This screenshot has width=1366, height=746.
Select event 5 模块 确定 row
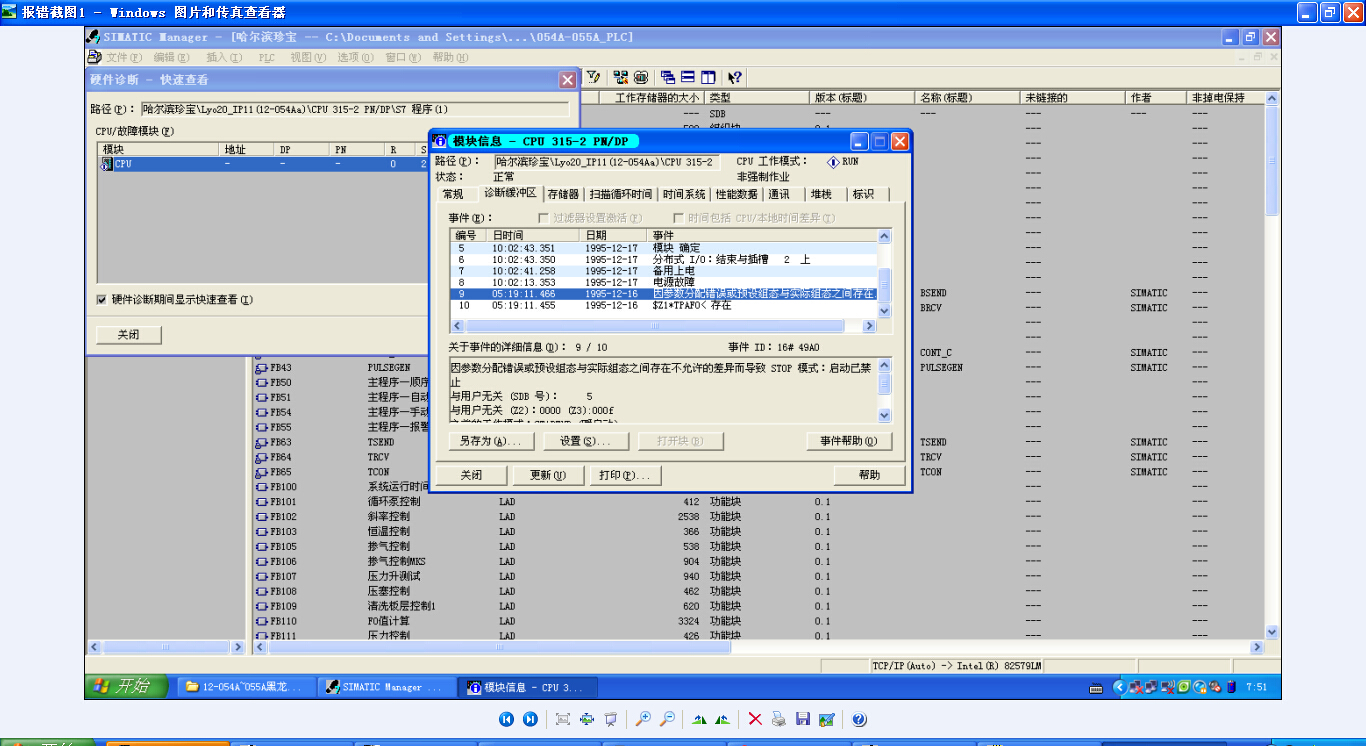(x=663, y=248)
